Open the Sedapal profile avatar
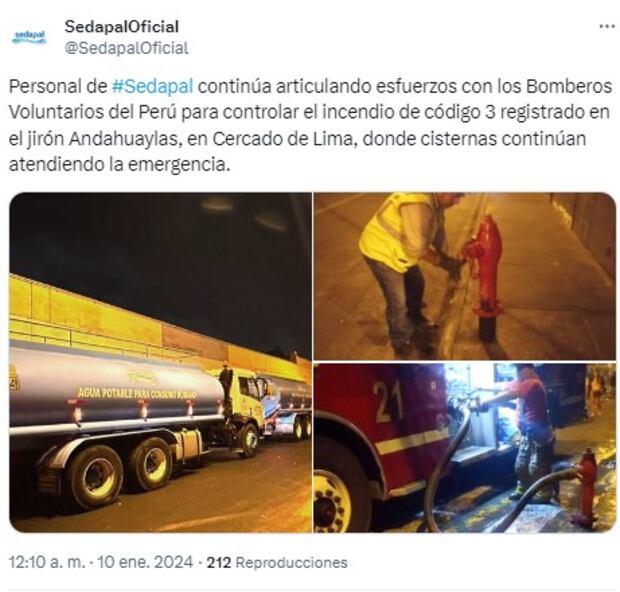Screen dimensions: 620x592 29,37
